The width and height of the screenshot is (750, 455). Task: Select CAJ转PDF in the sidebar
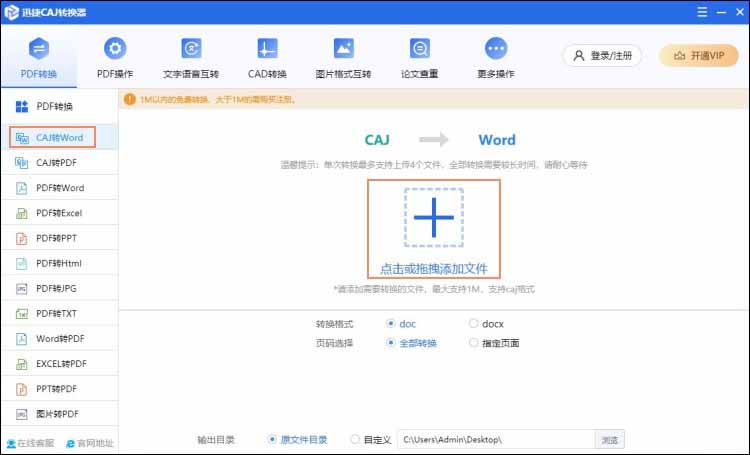click(x=58, y=162)
